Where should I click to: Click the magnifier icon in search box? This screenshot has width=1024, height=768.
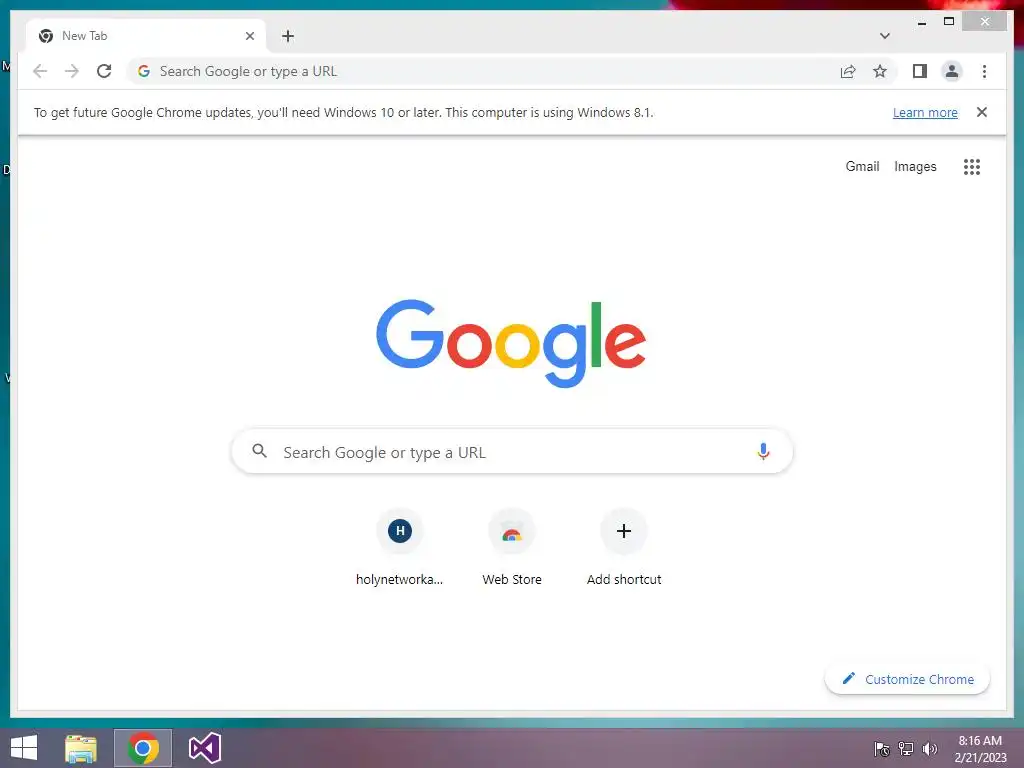click(x=259, y=451)
